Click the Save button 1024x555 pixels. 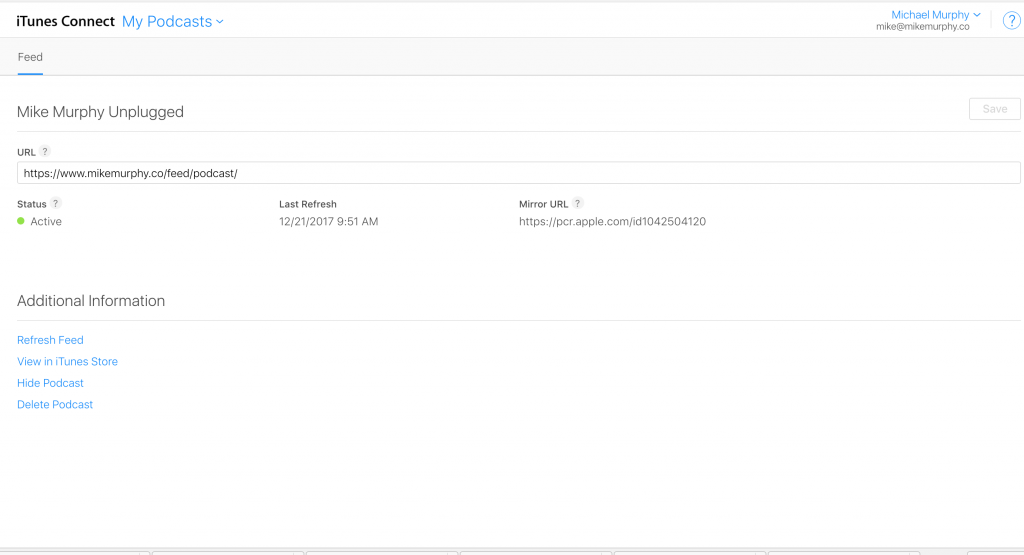995,109
